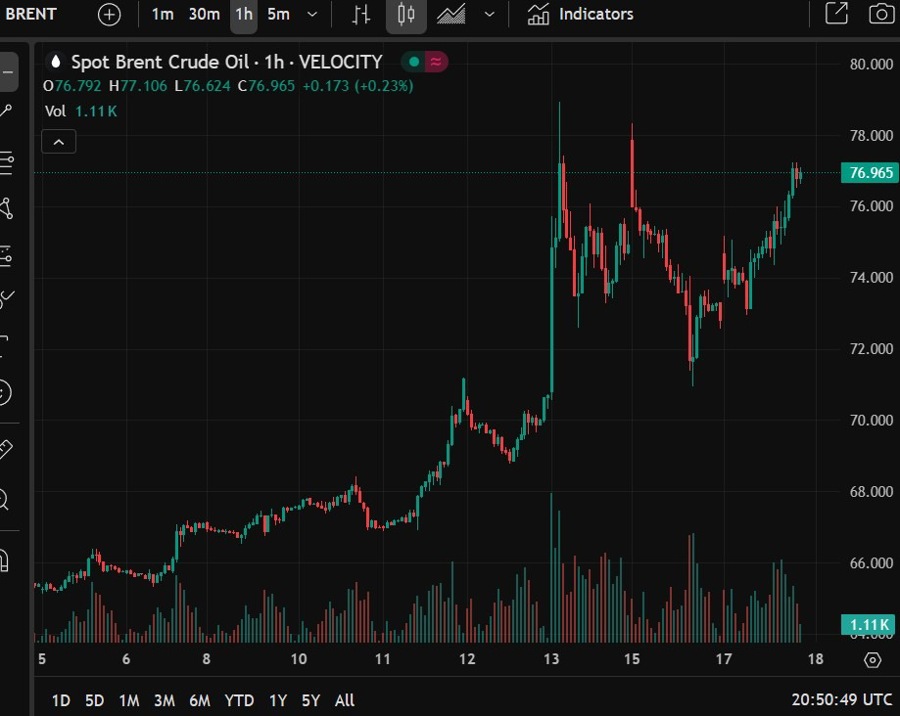Viewport: 900px width, 716px height.
Task: Select the zoom in magnifier tool
Action: (x=5, y=499)
